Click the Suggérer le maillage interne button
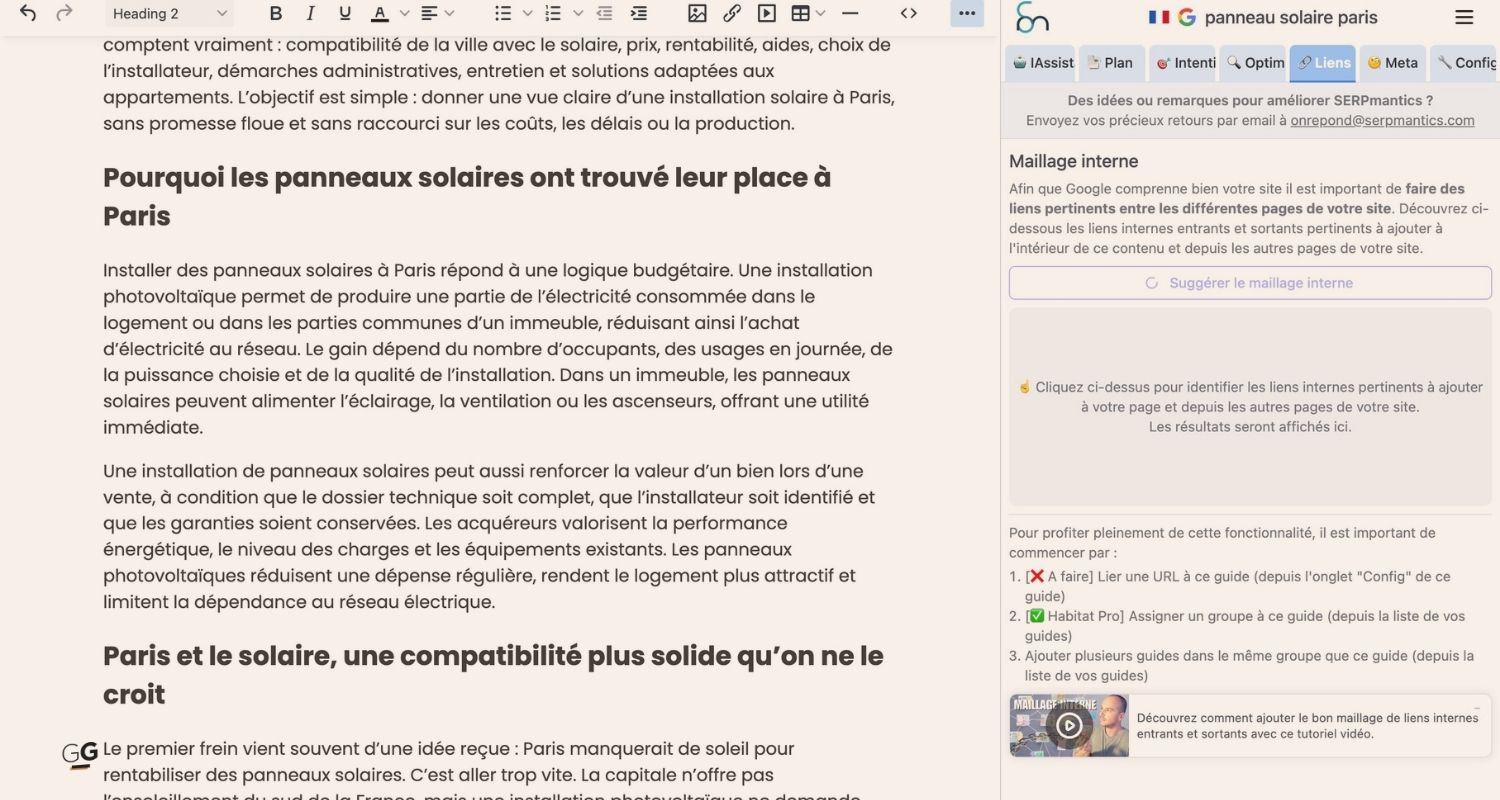1500x800 pixels. point(1249,283)
